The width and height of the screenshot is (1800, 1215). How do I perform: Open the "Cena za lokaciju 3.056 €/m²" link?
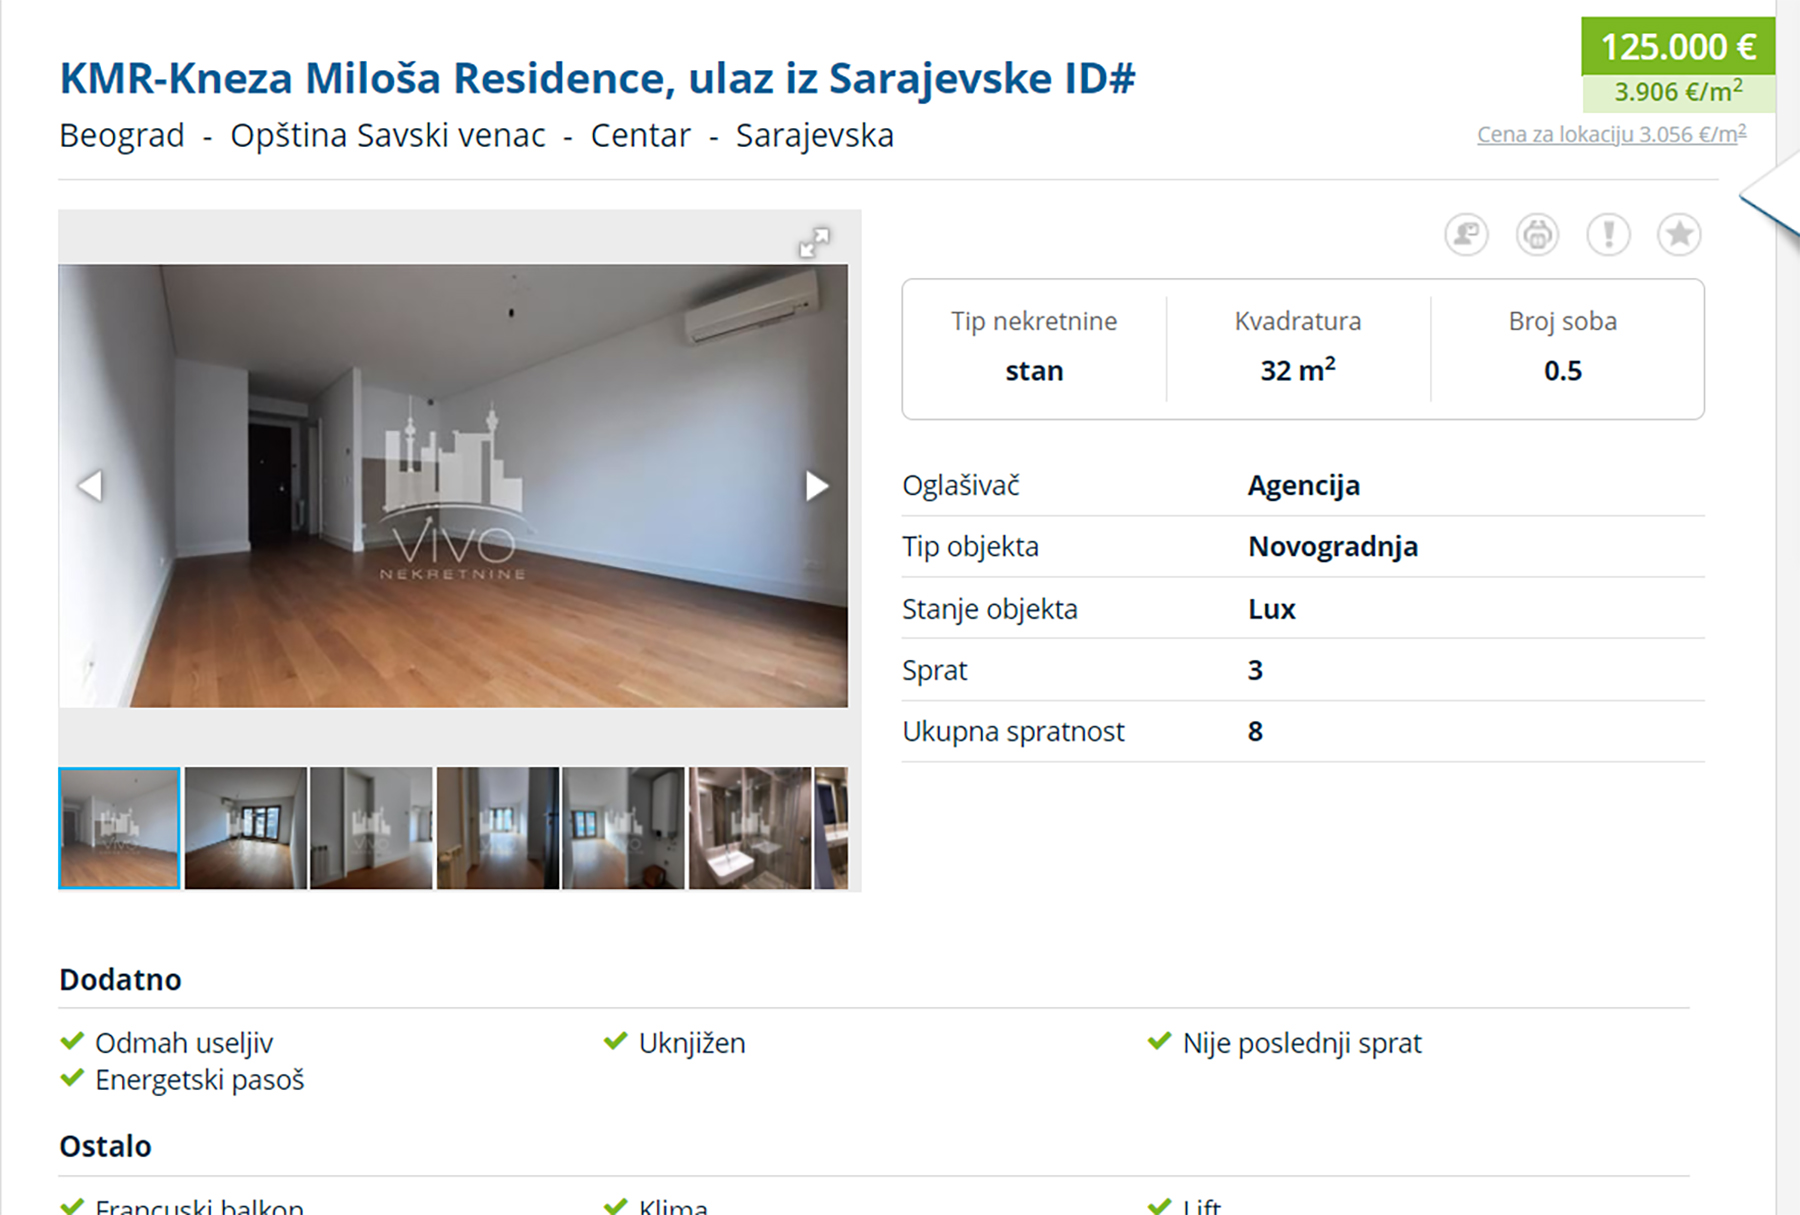(x=1612, y=134)
